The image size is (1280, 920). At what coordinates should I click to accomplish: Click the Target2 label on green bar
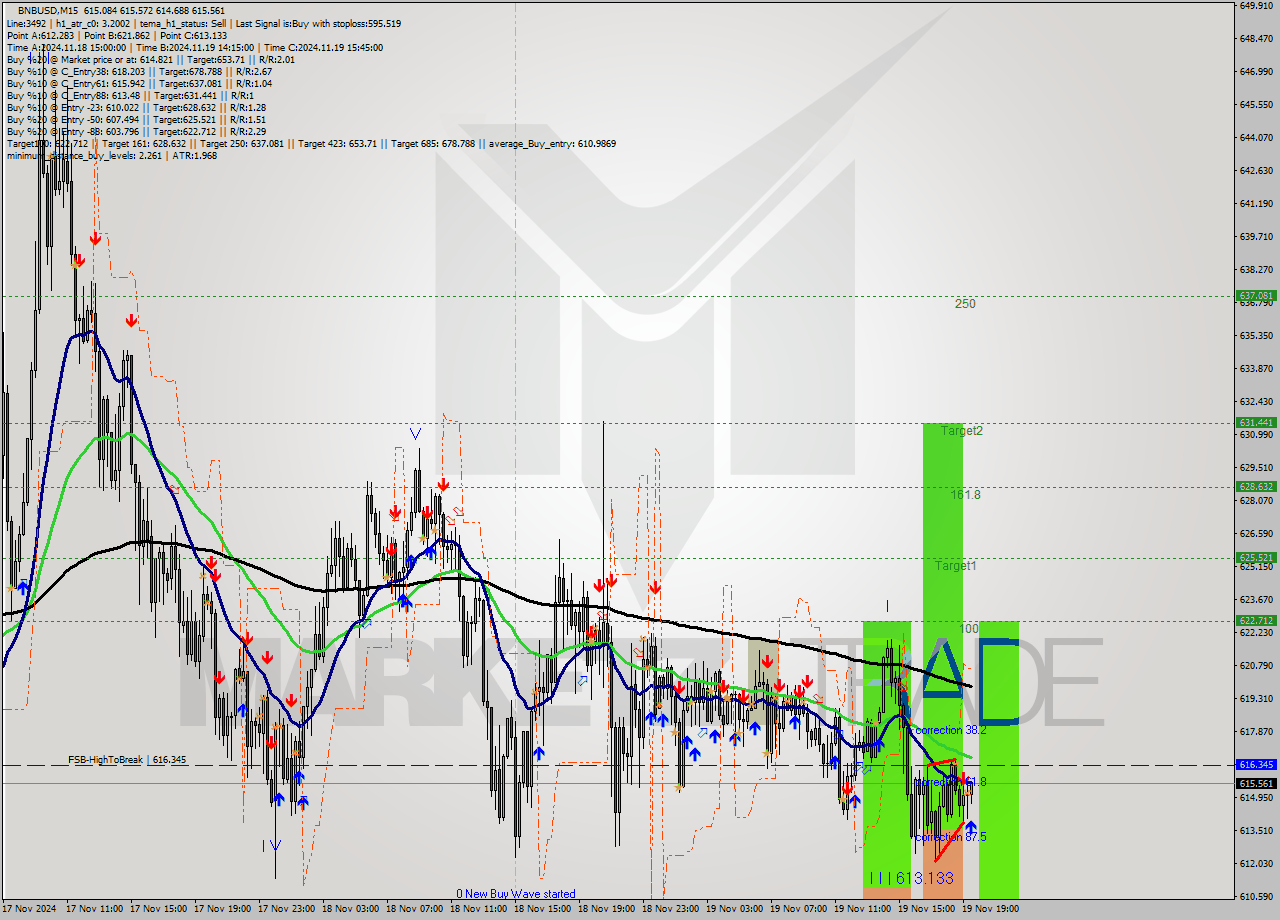[x=962, y=431]
